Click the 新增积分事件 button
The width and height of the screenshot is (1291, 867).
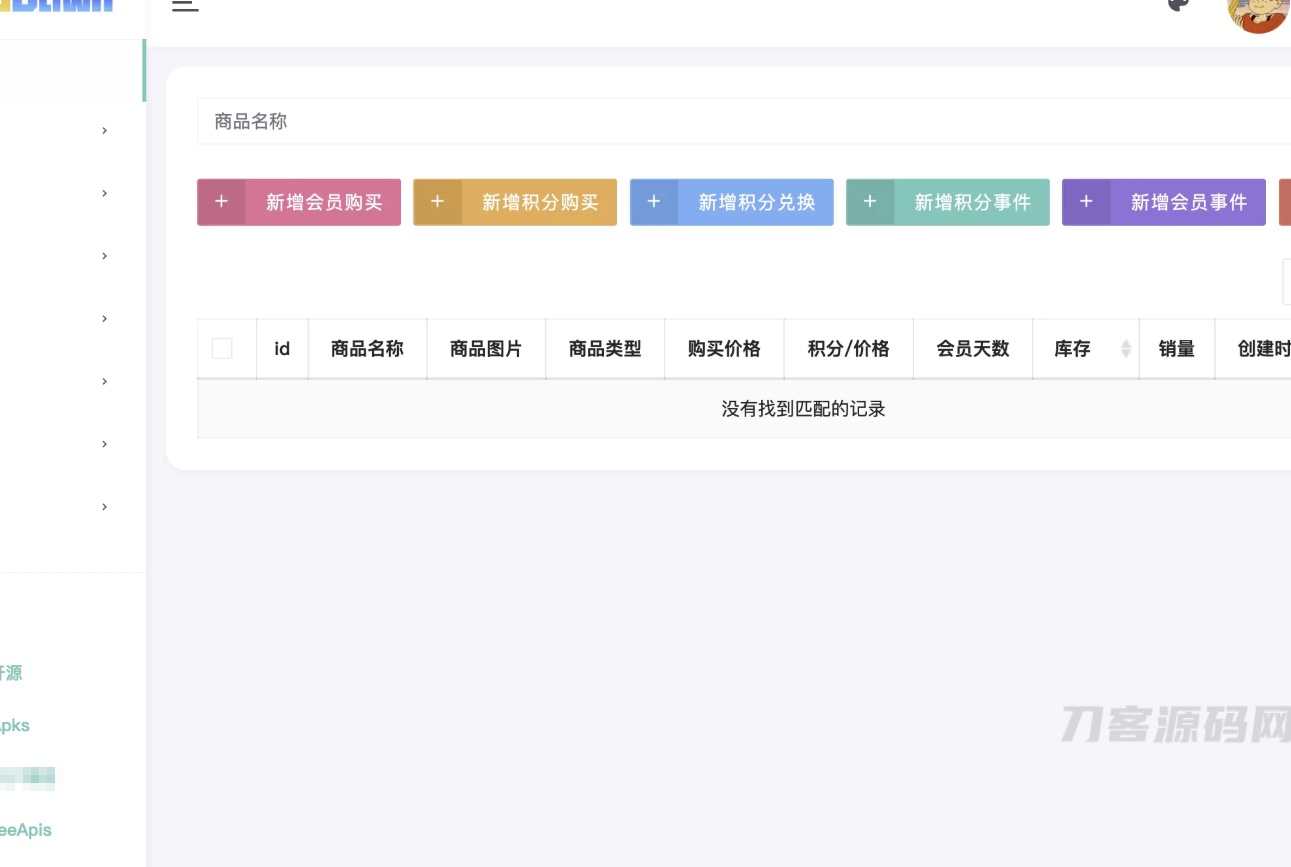[x=948, y=202]
